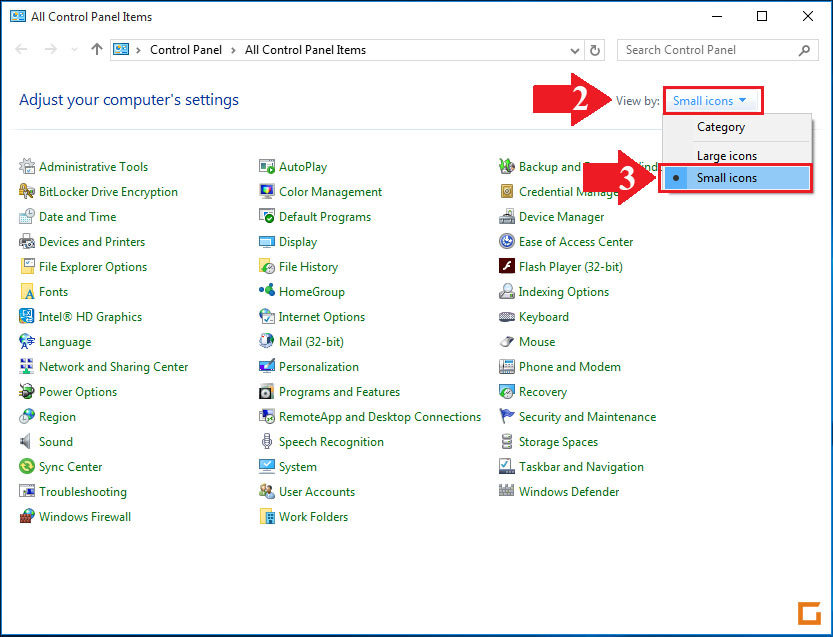Open the Mail (32-bit) icon

point(267,341)
